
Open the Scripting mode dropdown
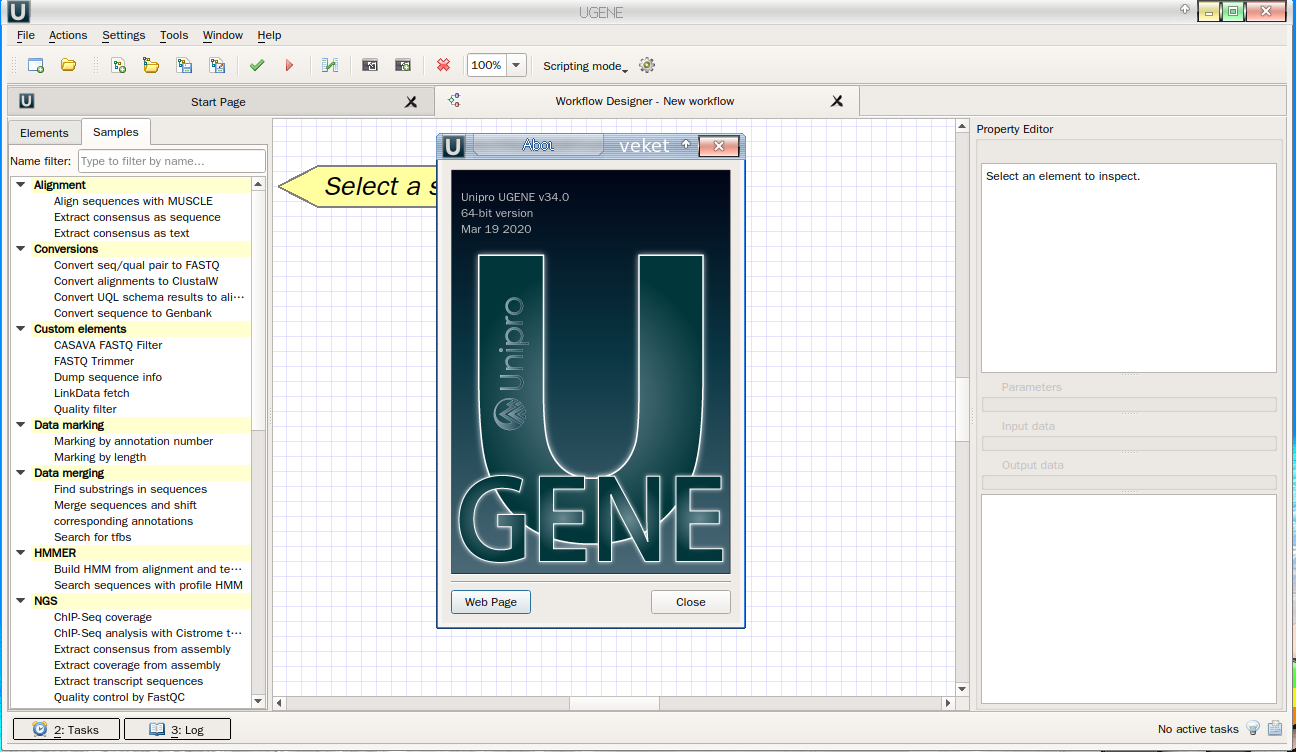pos(586,66)
